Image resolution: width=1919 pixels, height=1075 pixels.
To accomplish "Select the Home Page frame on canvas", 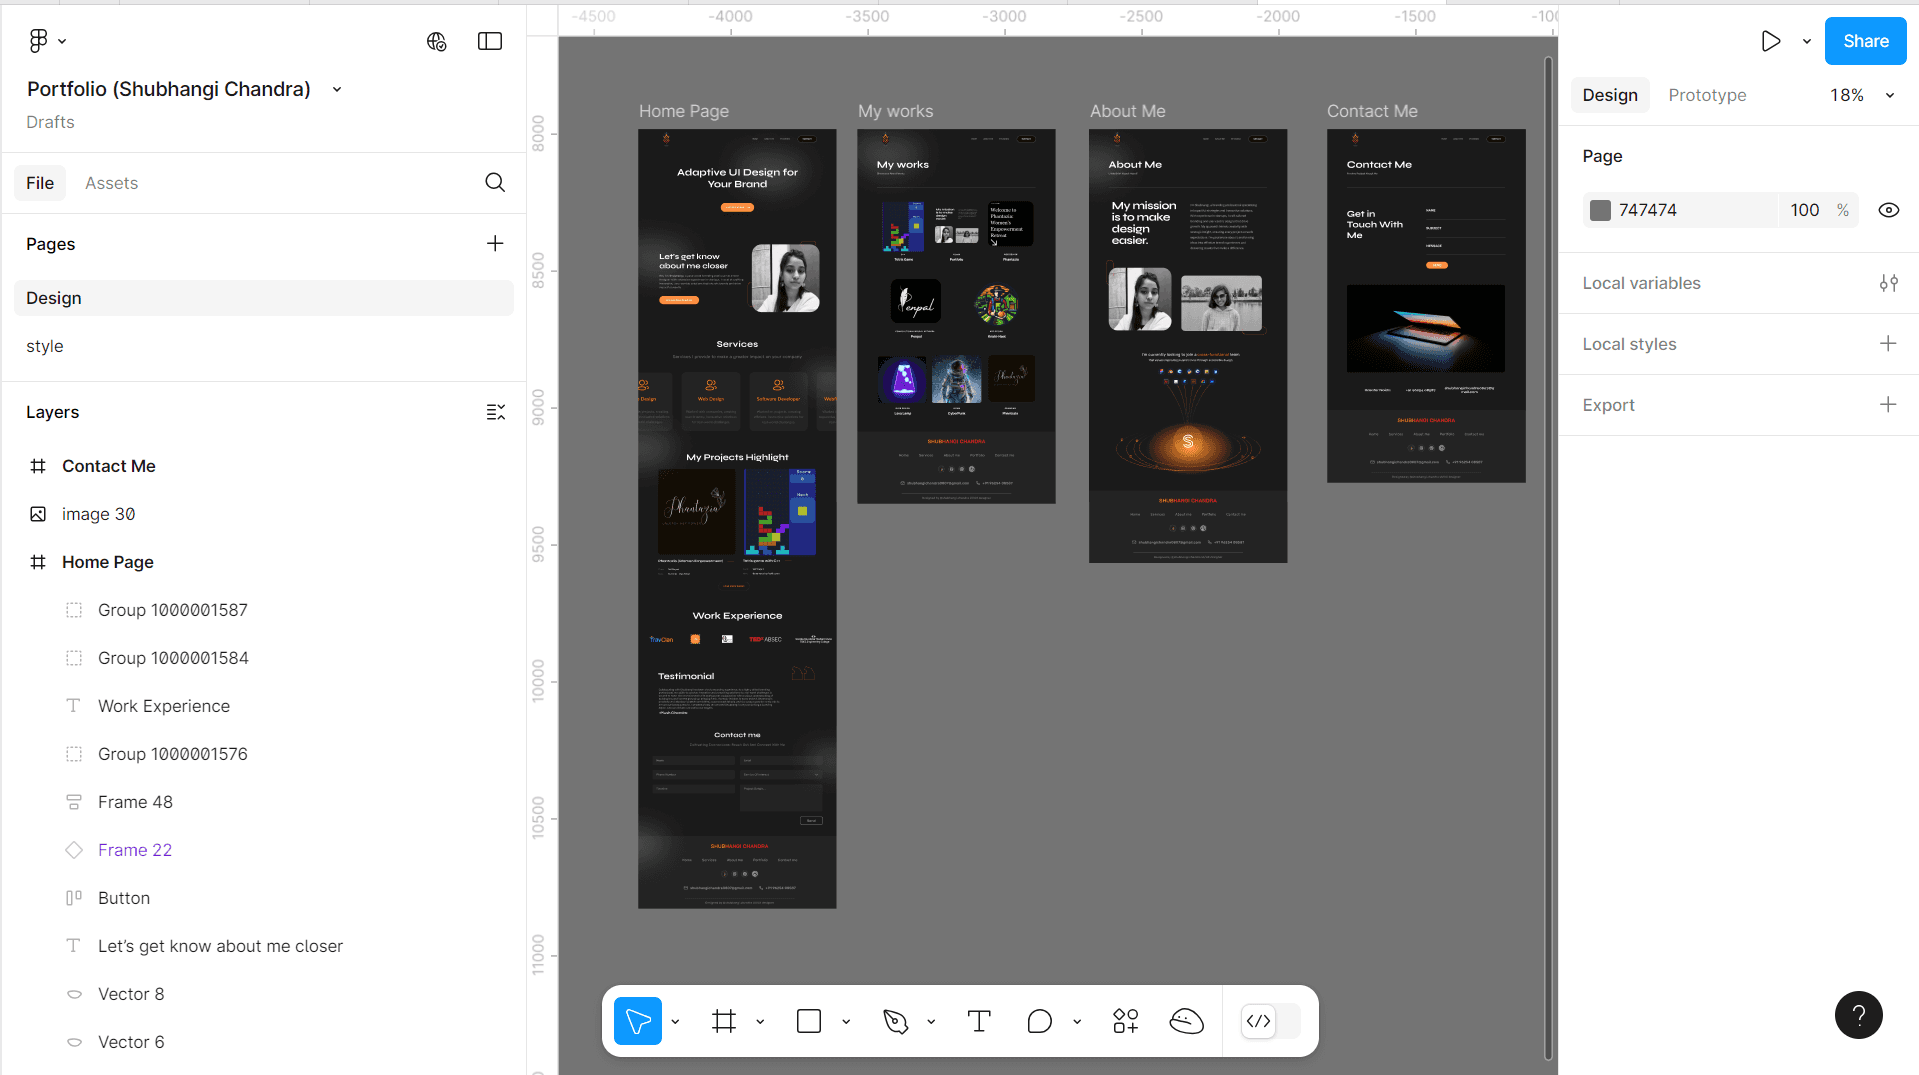I will (737, 518).
